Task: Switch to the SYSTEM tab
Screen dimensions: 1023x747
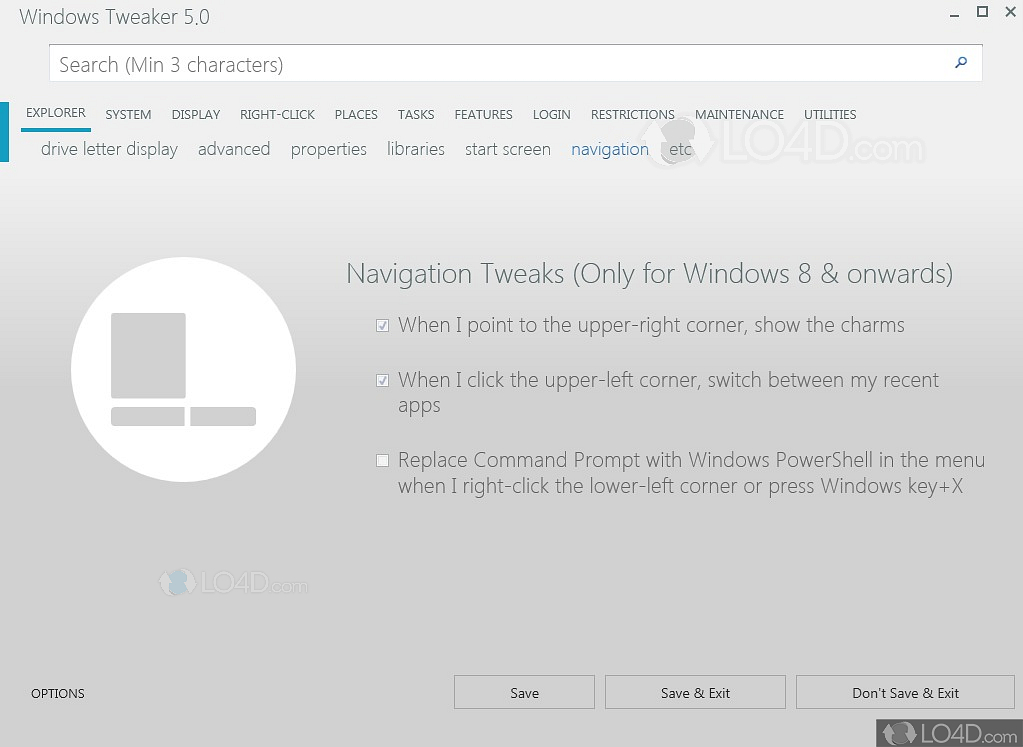Action: click(x=128, y=114)
